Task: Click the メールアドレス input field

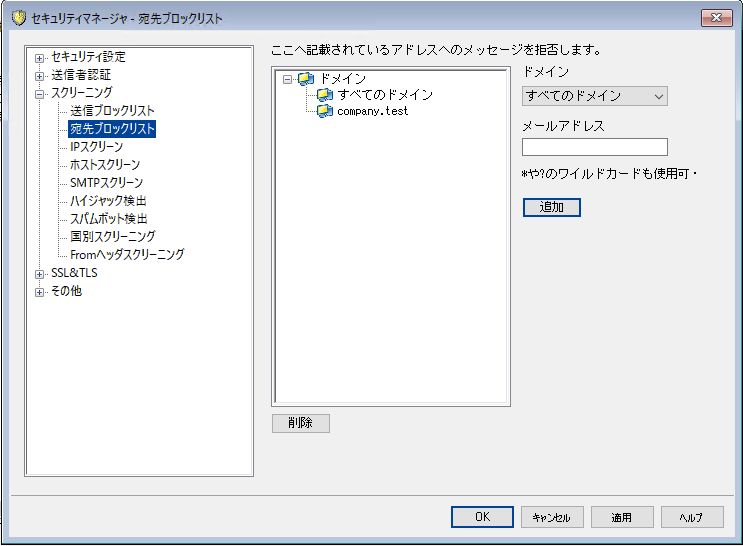Action: pos(594,147)
